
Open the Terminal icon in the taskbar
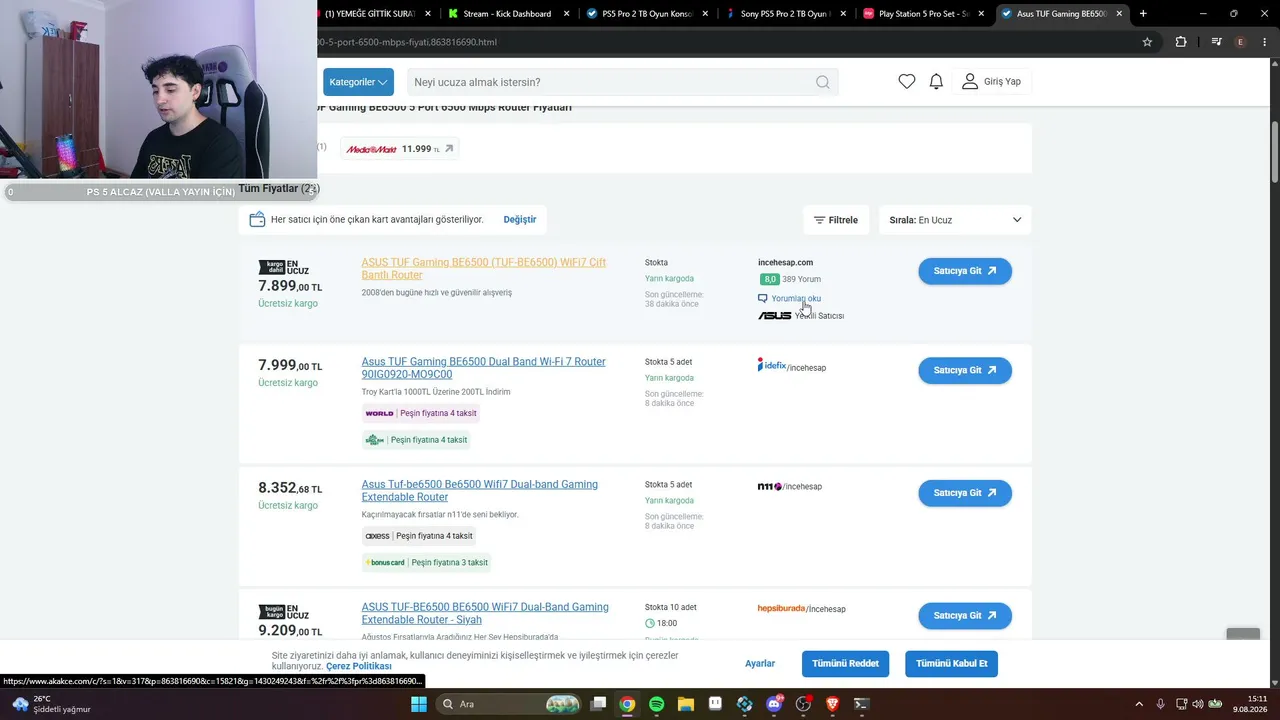pos(862,704)
